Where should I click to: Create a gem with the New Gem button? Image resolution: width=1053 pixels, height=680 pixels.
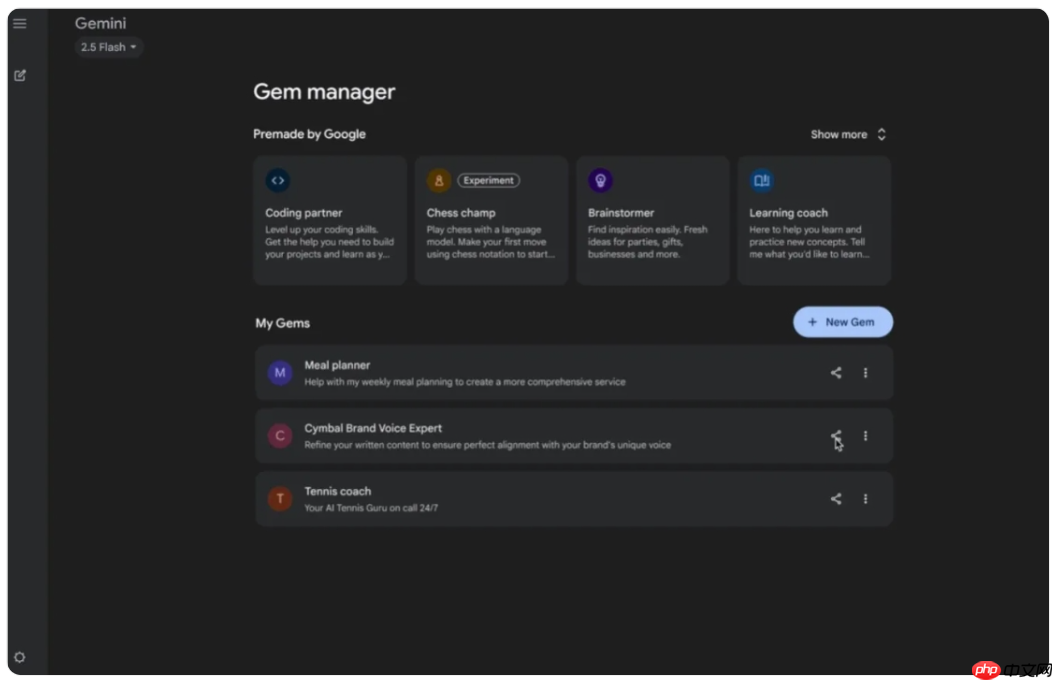[843, 322]
